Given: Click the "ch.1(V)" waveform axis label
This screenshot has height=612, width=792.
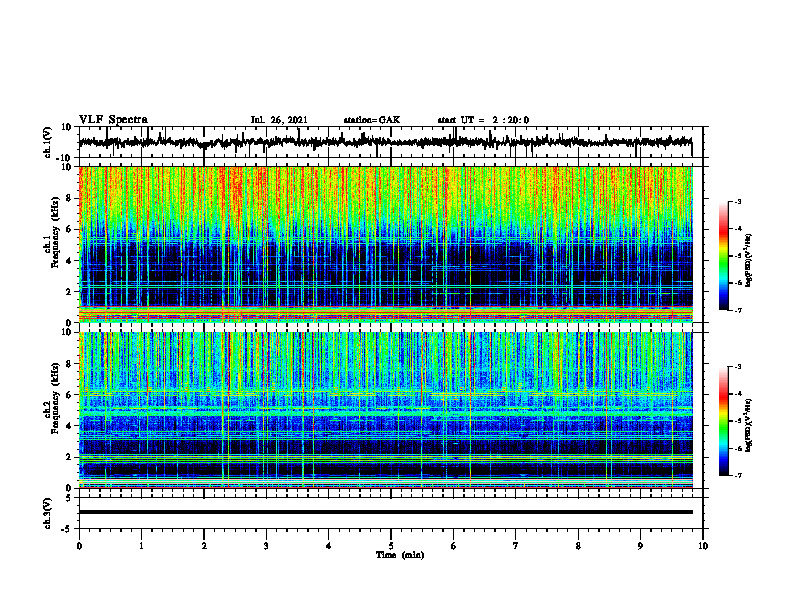Looking at the screenshot, I should tap(47, 142).
